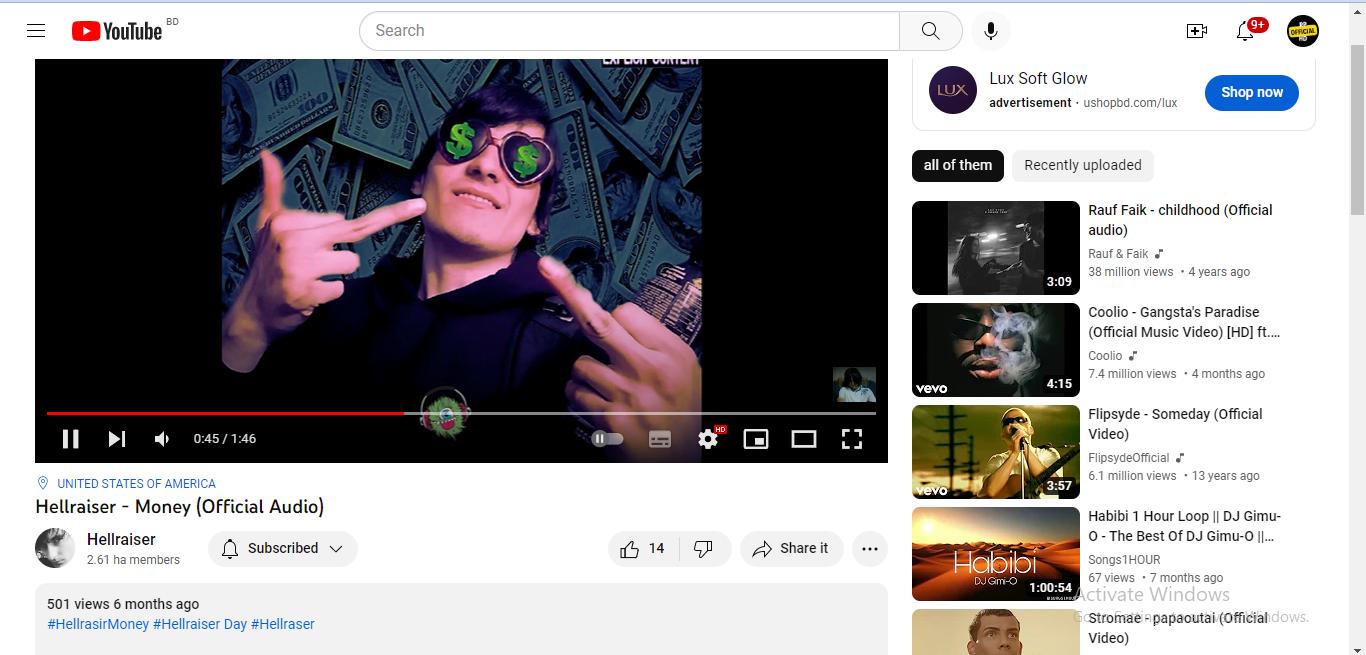The image size is (1366, 655).
Task: Pause the video playback
Action: 70,439
